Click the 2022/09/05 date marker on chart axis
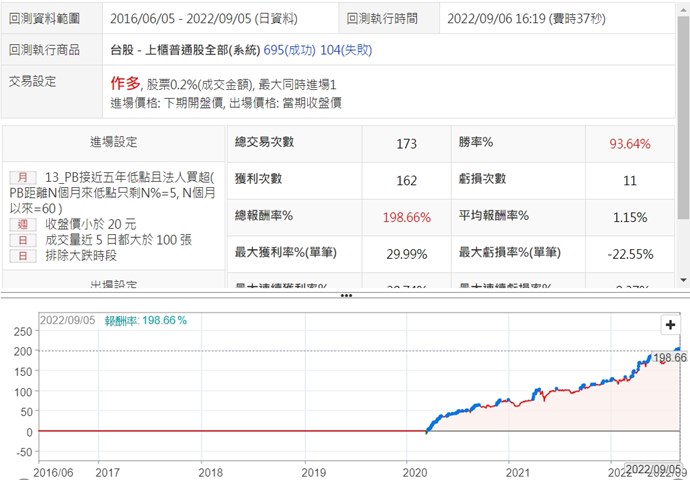The width and height of the screenshot is (690, 480). (x=653, y=469)
